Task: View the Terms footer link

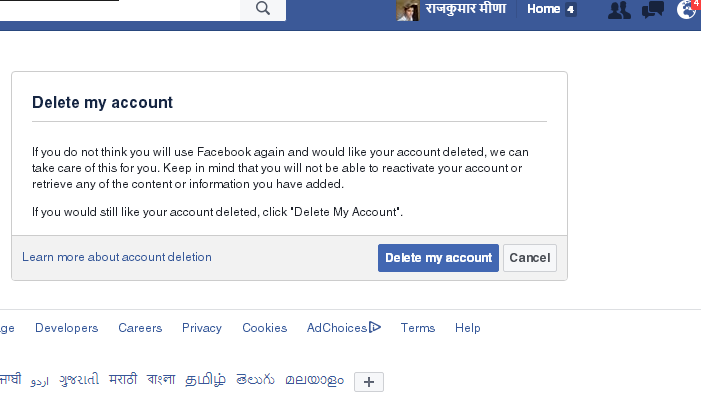Action: tap(418, 328)
